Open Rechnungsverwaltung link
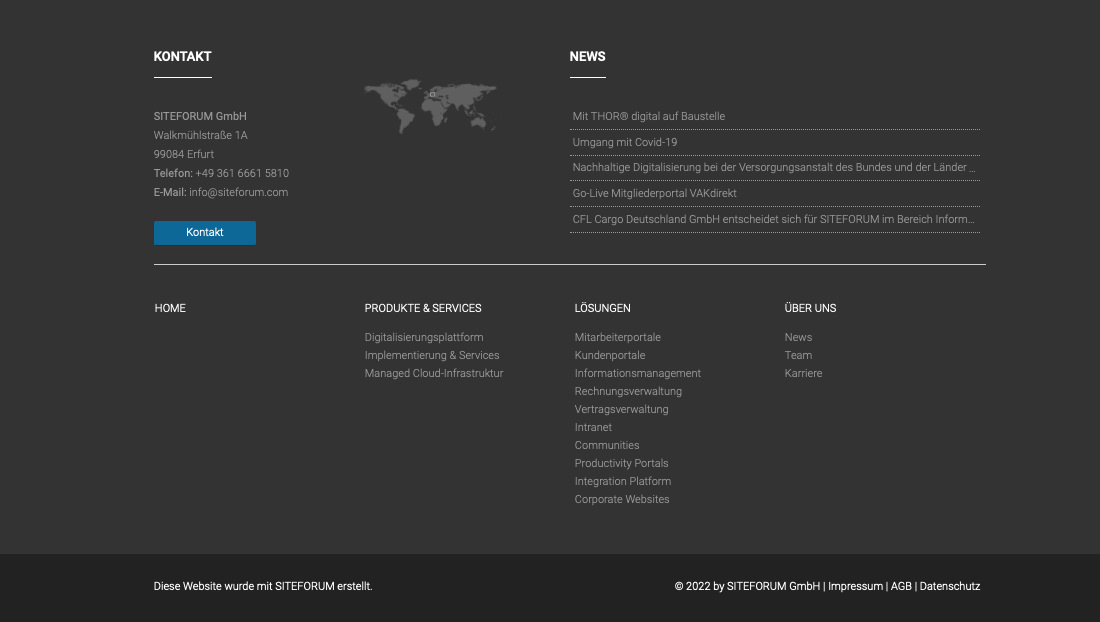The image size is (1100, 622). 628,391
